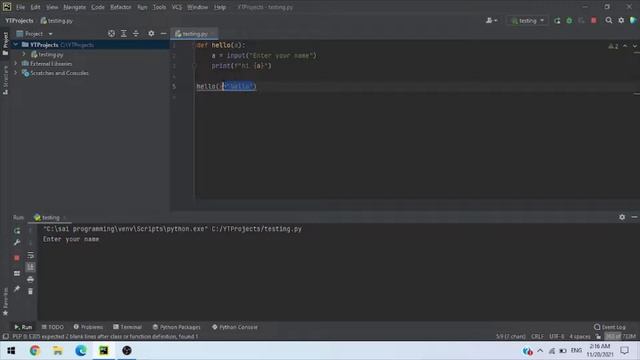Expand External Libraries node

pos(16,64)
